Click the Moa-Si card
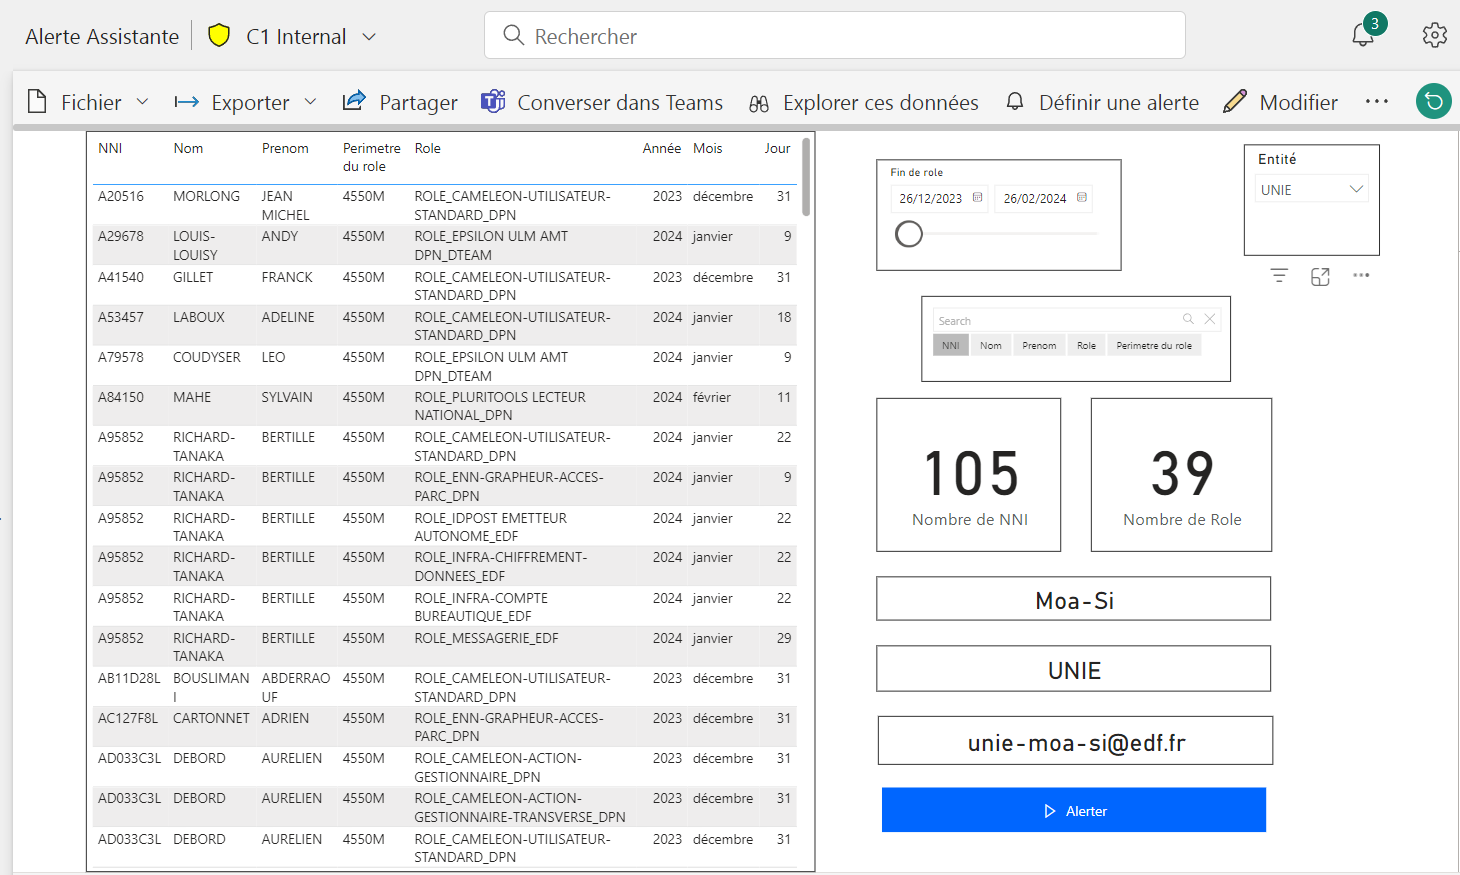The width and height of the screenshot is (1460, 875). (x=1074, y=599)
